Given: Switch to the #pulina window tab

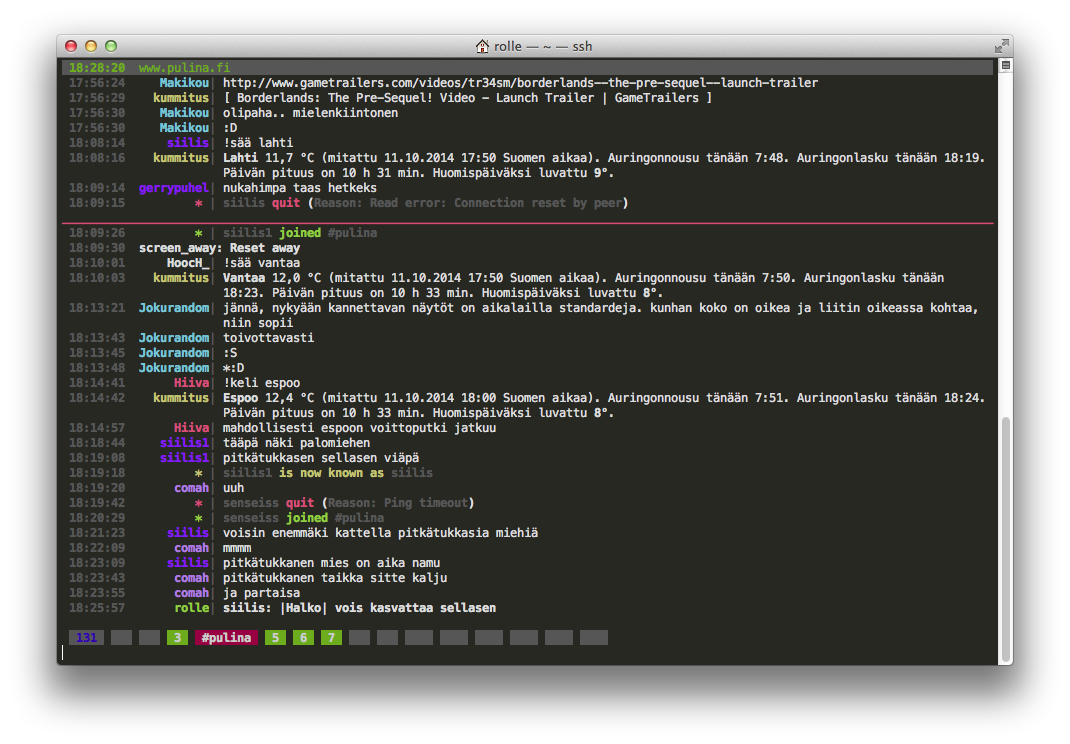Looking at the screenshot, I should (x=226, y=638).
